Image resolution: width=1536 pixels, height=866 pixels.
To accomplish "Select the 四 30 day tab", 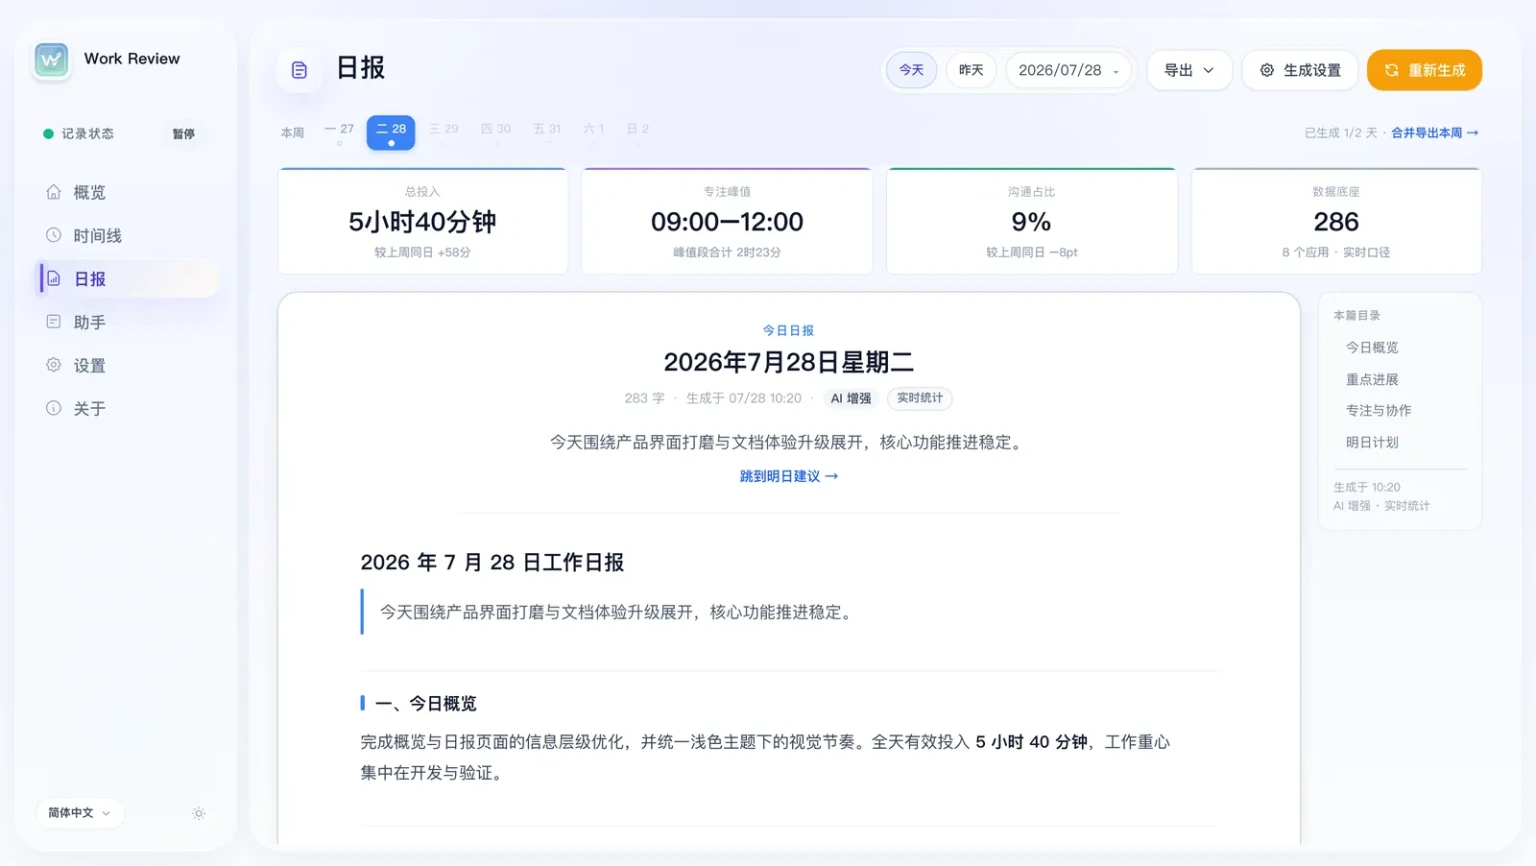I will pyautogui.click(x=496, y=132).
